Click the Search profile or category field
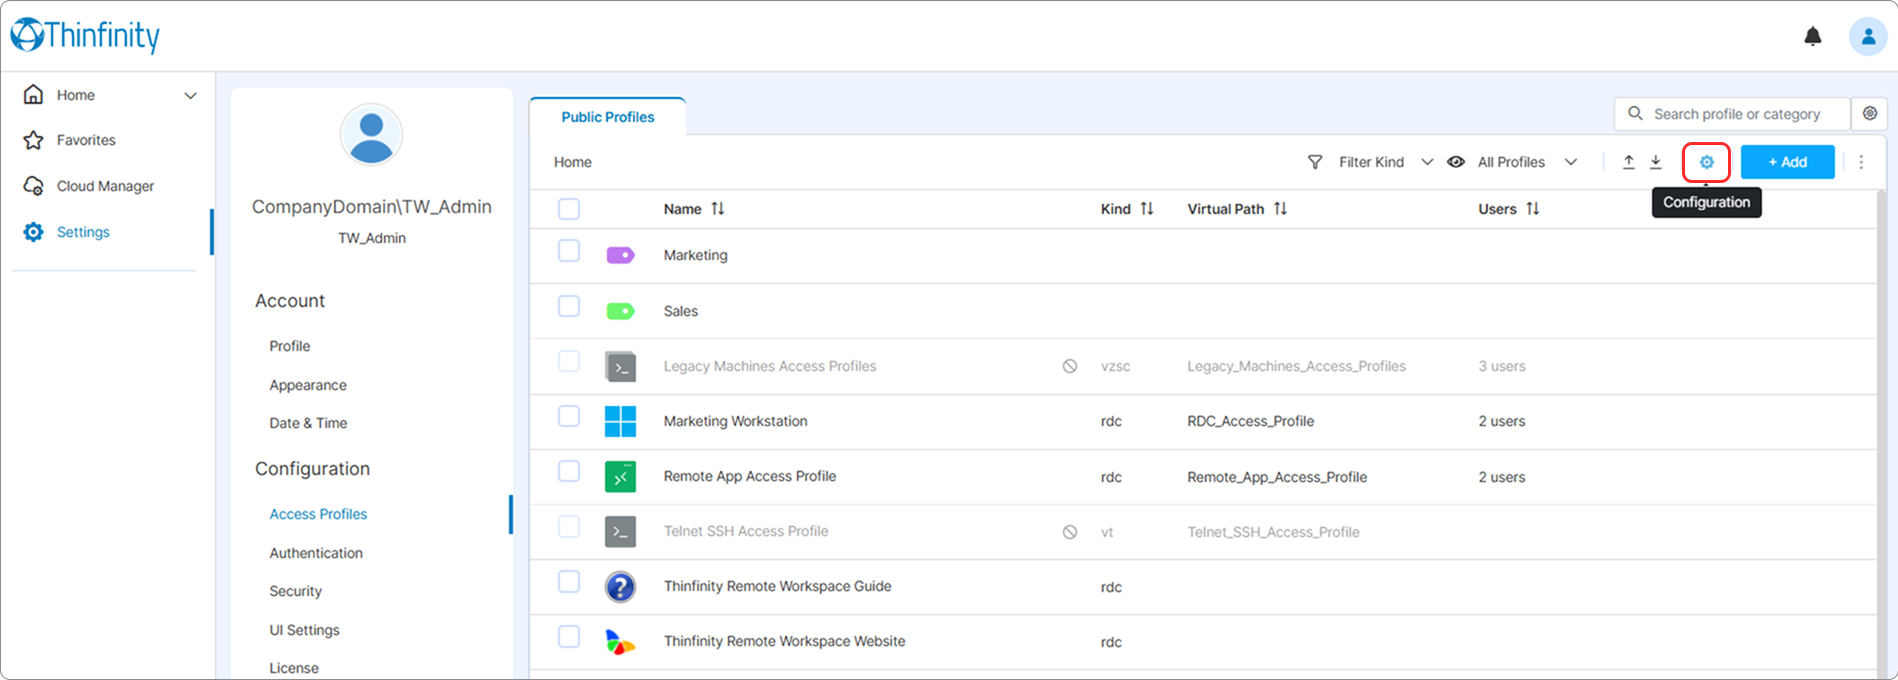This screenshot has width=1898, height=680. coord(1732,114)
